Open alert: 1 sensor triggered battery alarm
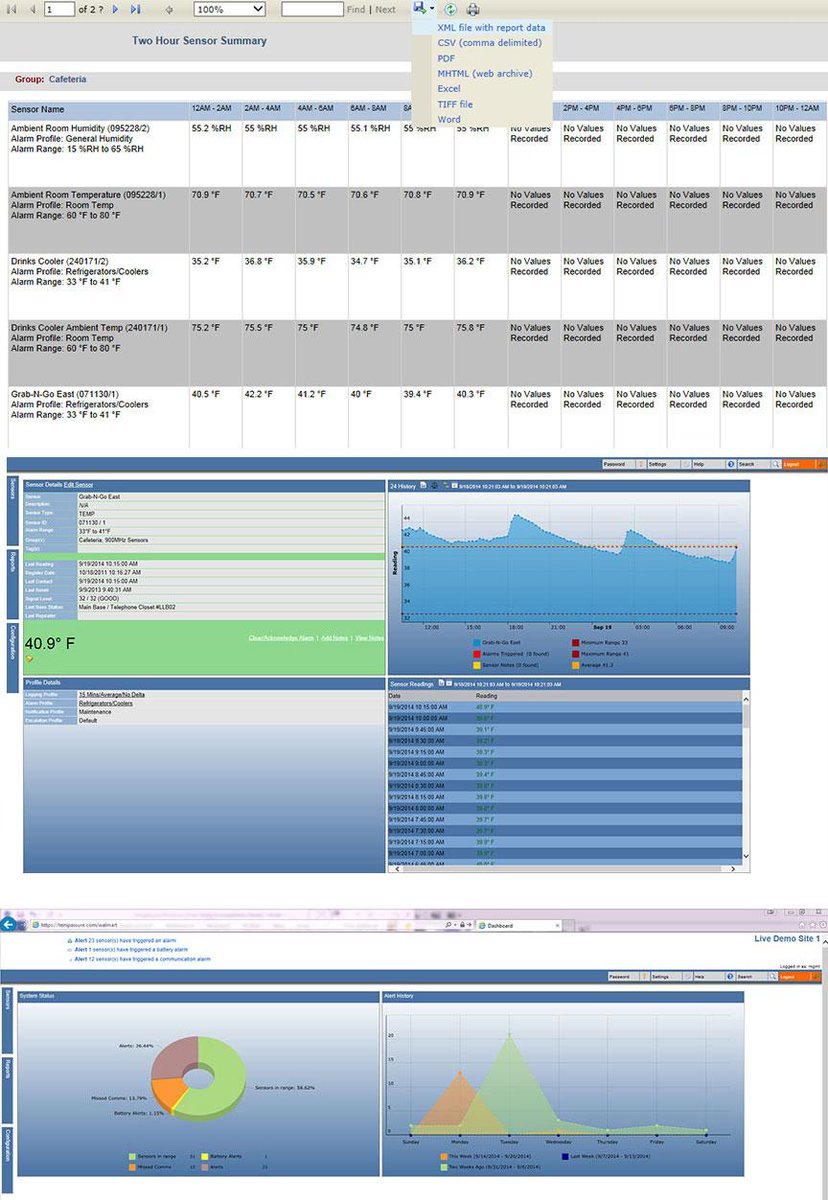Screen dimensions: 828x1200 [131, 950]
